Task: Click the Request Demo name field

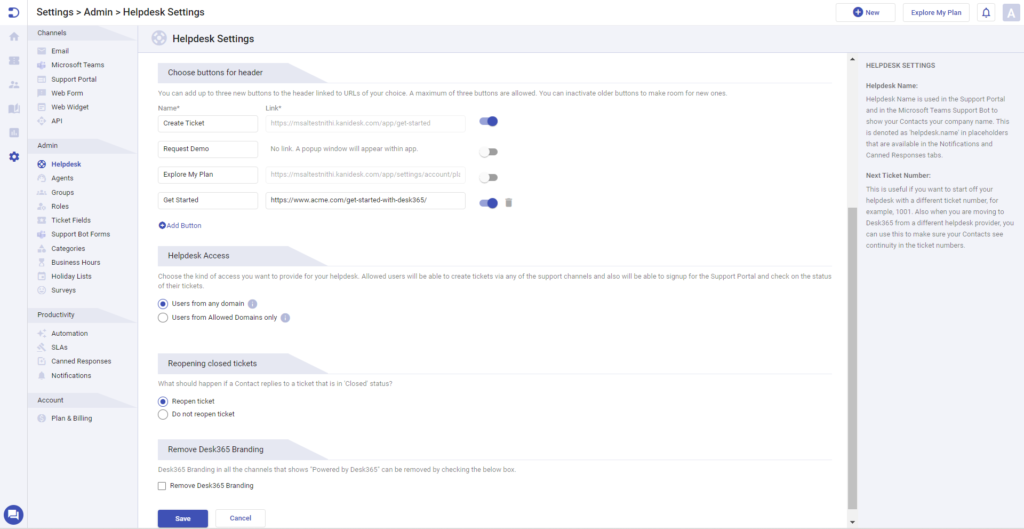Action: coord(208,149)
